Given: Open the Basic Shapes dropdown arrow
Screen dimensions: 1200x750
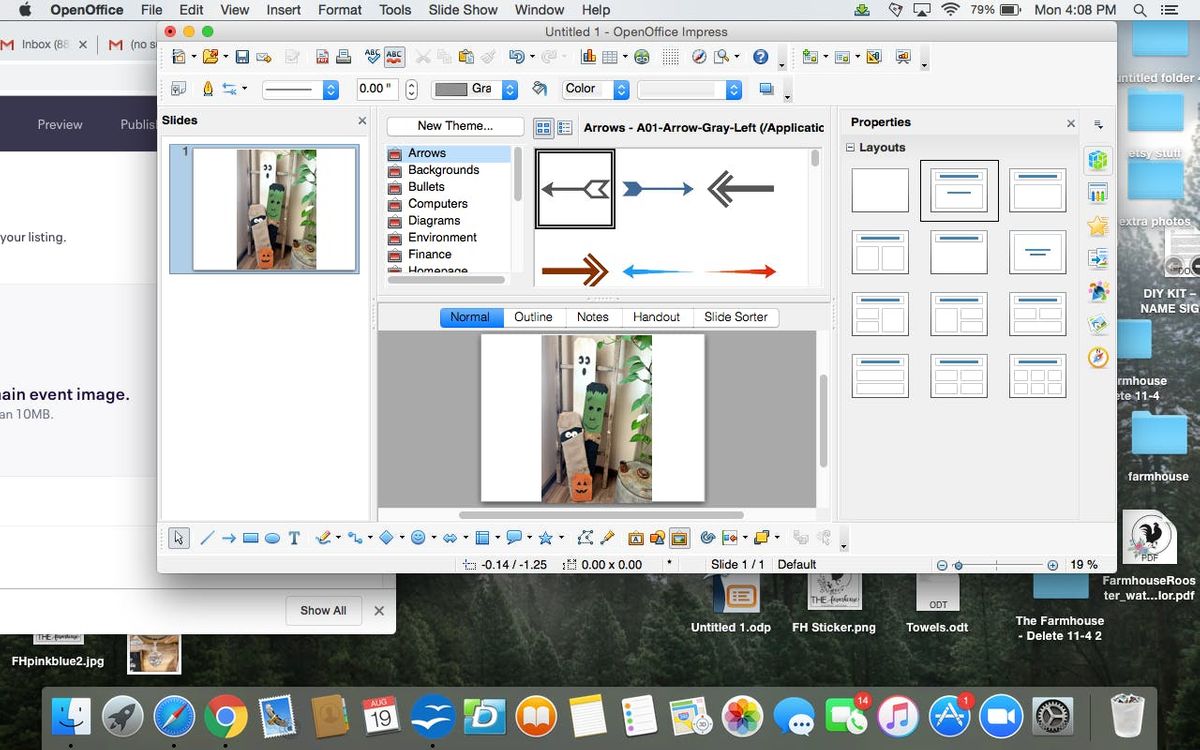Looking at the screenshot, I should pos(401,538).
